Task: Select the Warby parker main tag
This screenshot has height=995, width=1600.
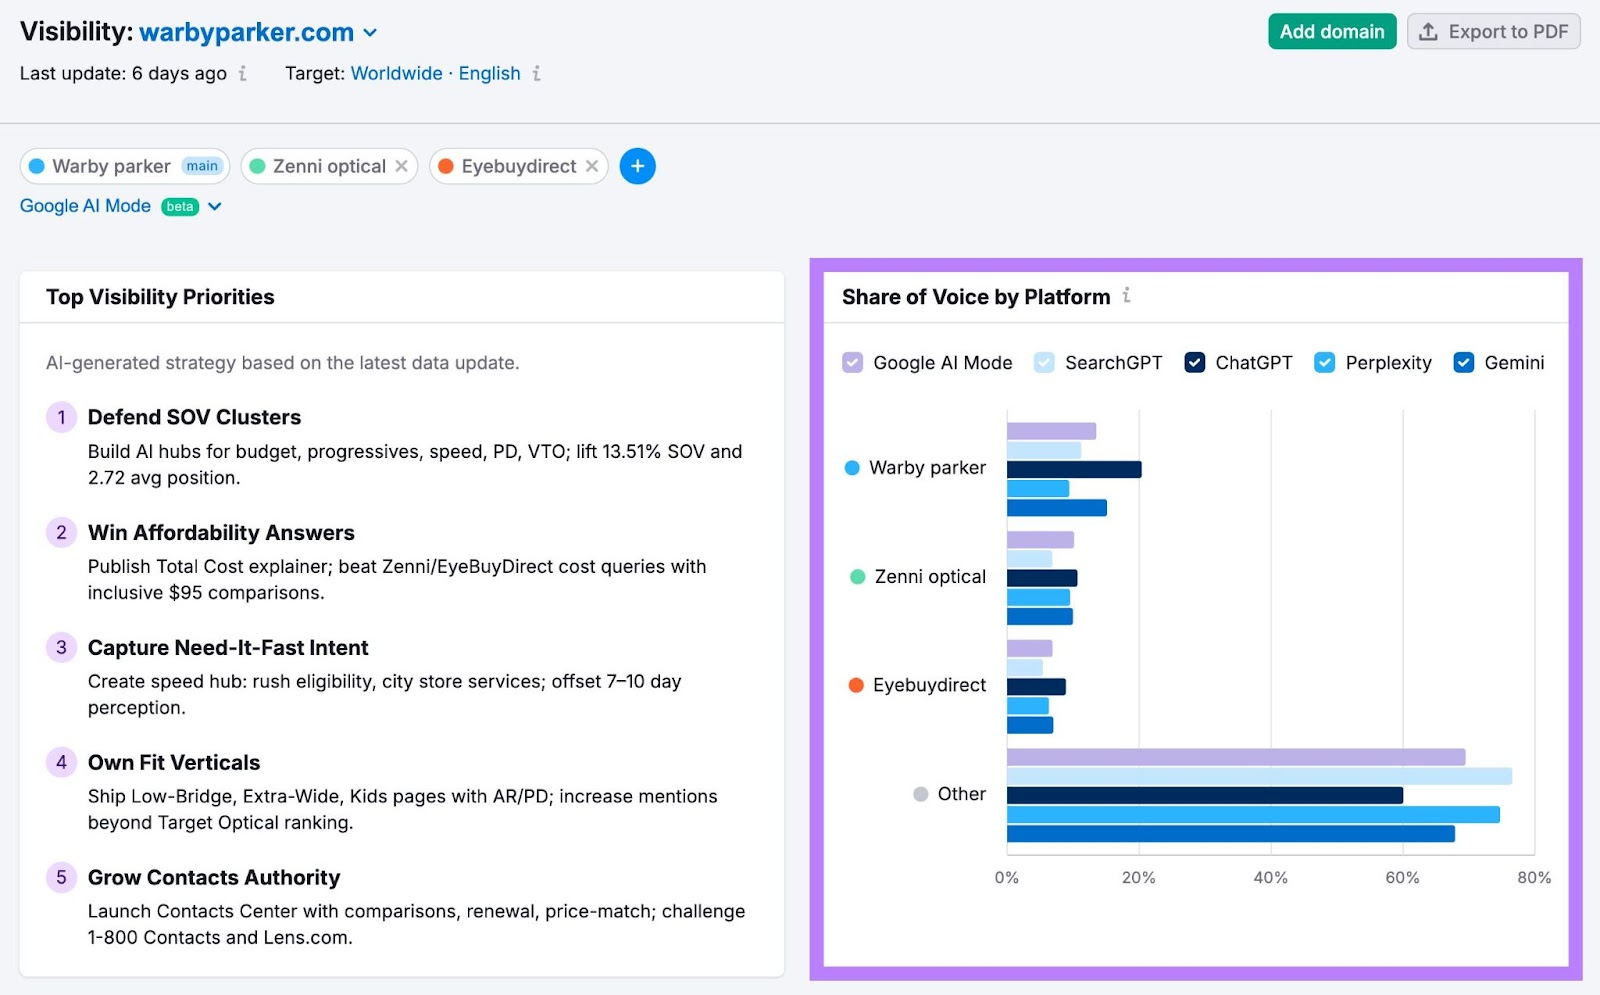Action: point(124,166)
